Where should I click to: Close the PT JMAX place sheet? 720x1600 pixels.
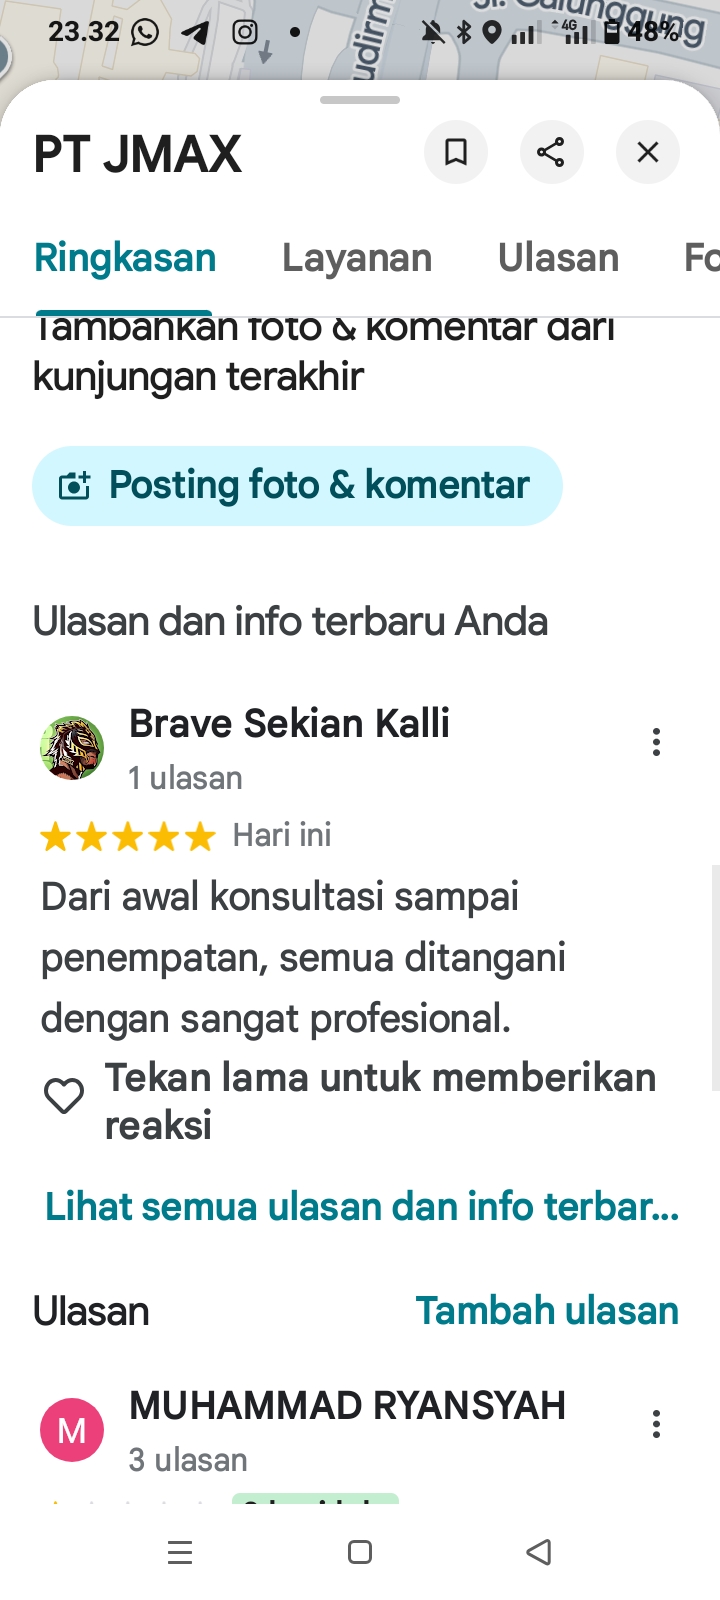coord(648,152)
